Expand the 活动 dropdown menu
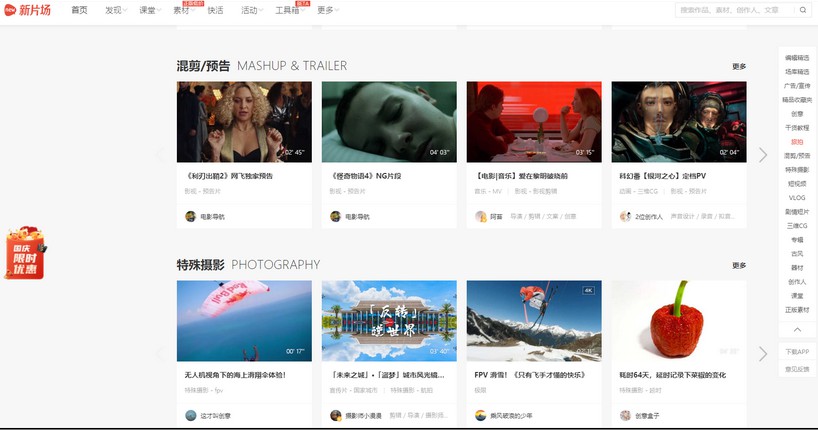 point(251,10)
